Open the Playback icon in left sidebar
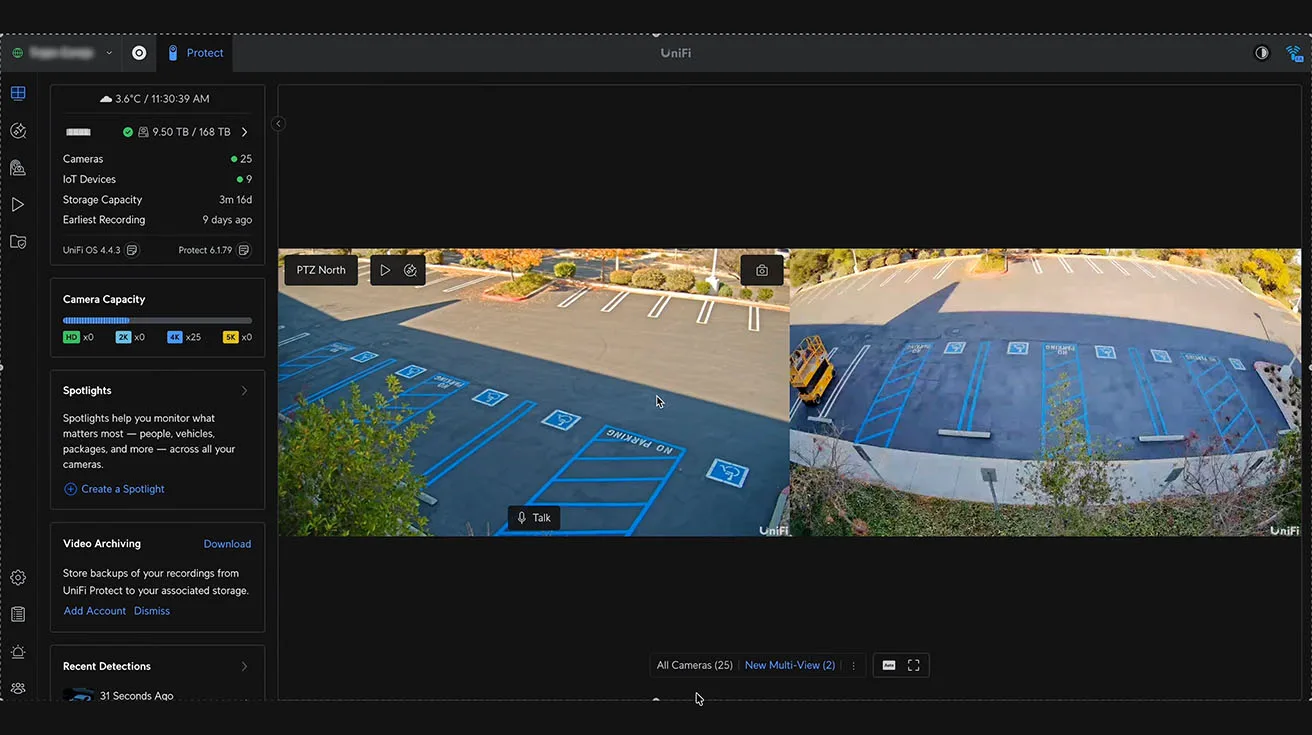Image resolution: width=1312 pixels, height=735 pixels. 18,205
